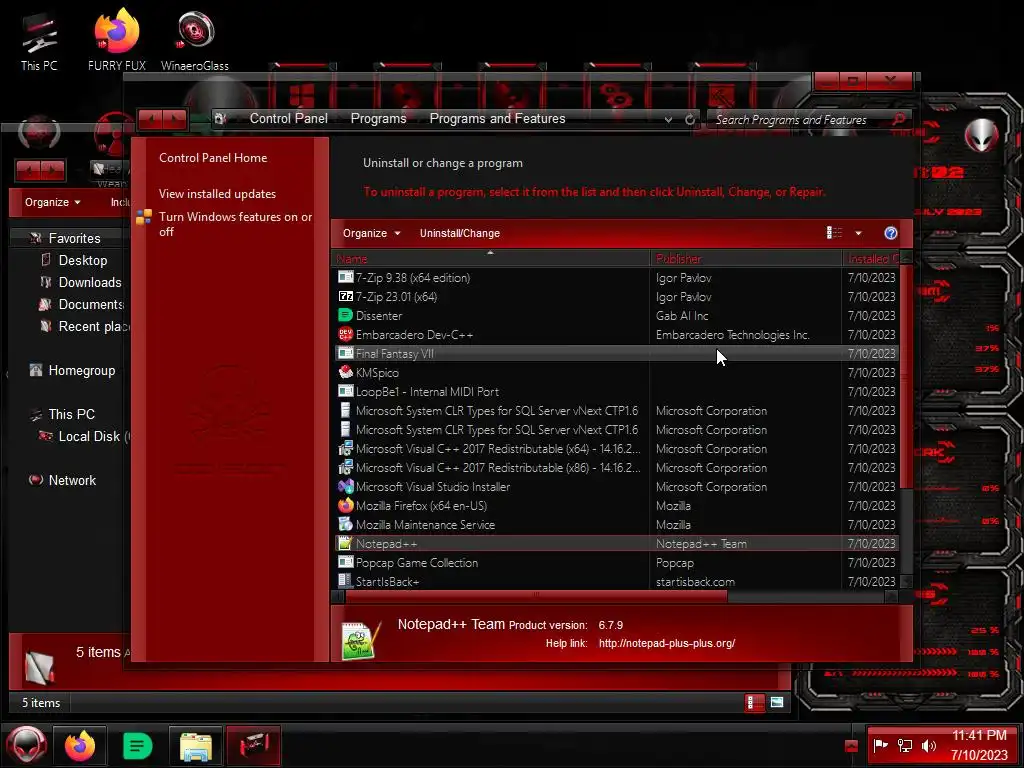Open File Explorer from the taskbar
Viewport: 1024px width, 768px height.
(x=195, y=745)
